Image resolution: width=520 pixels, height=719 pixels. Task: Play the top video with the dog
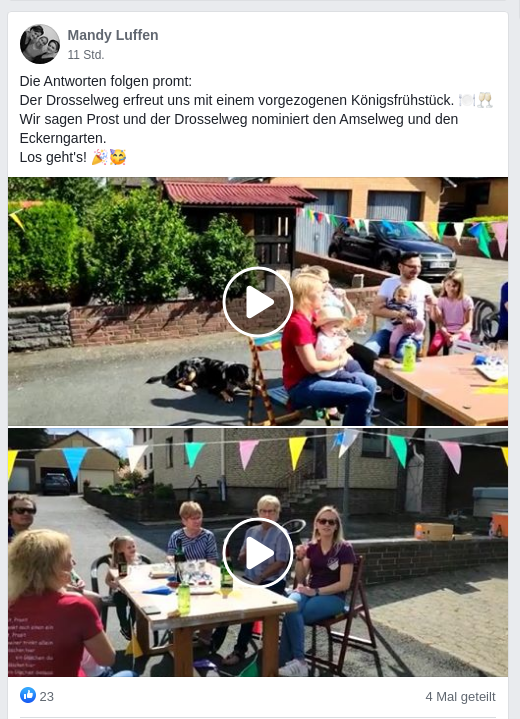click(x=258, y=302)
